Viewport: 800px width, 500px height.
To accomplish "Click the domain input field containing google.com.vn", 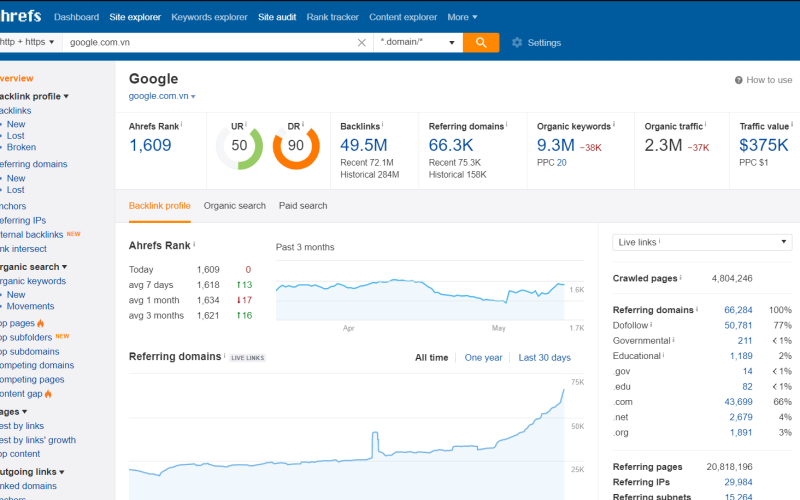I will 208,42.
